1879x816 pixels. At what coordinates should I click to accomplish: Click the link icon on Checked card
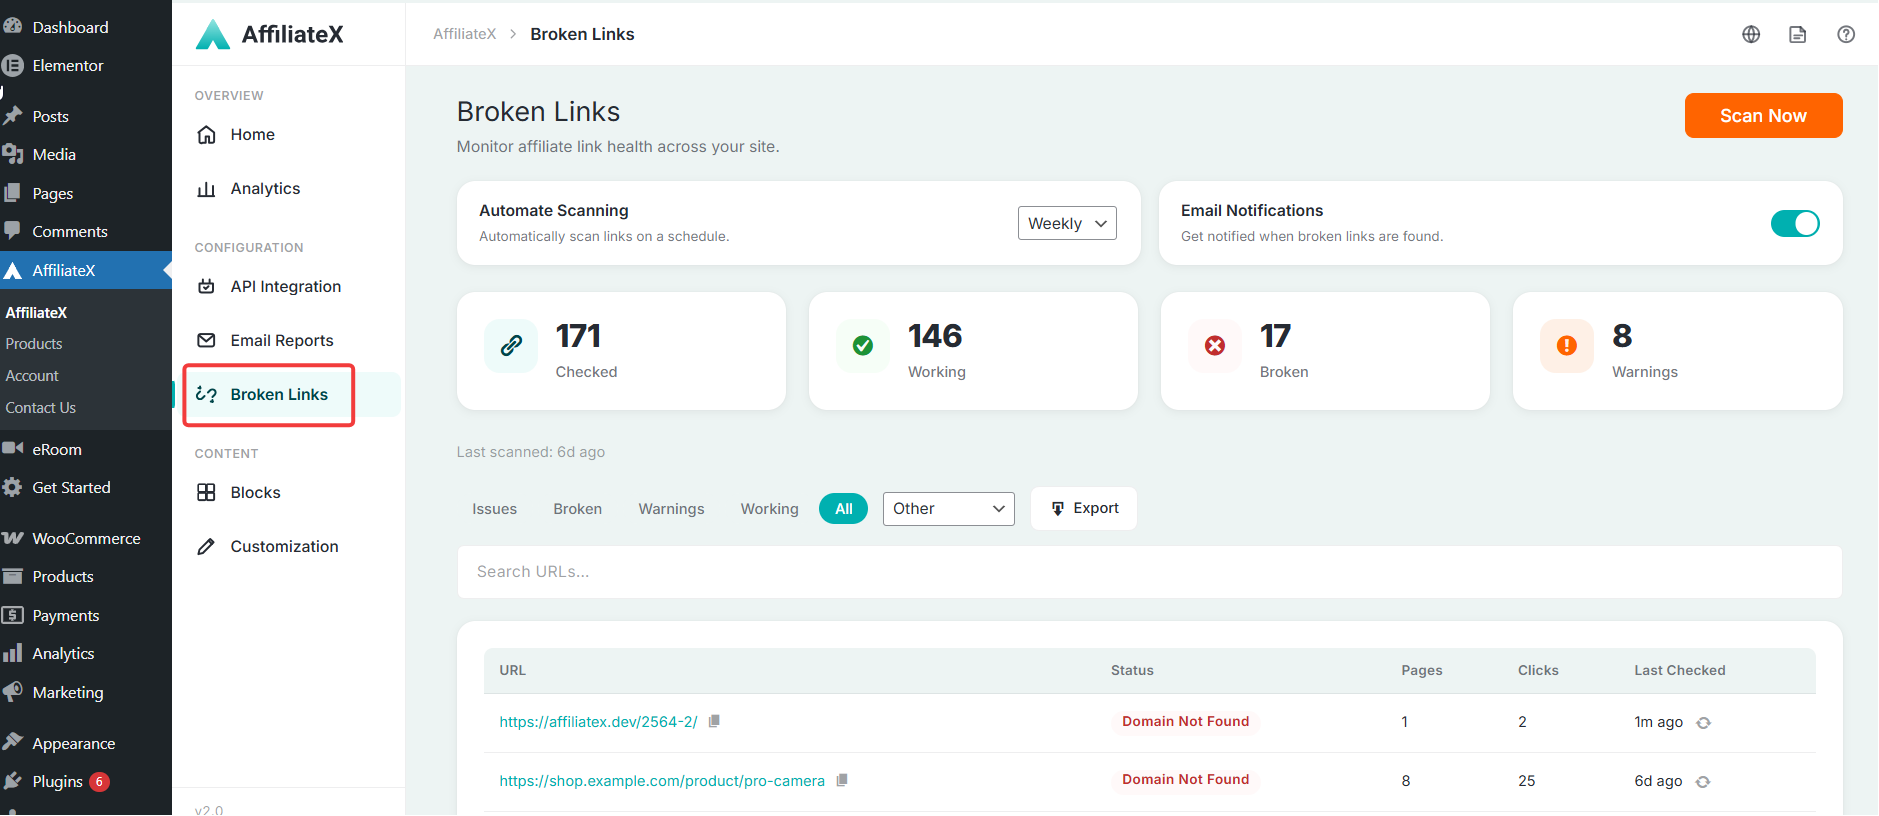click(511, 346)
